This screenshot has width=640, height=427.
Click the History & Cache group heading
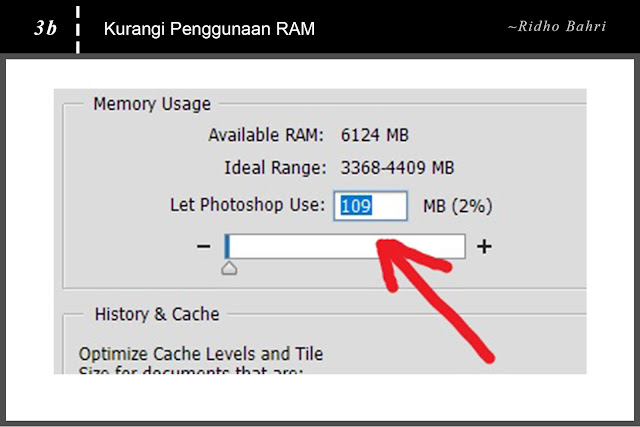[157, 314]
